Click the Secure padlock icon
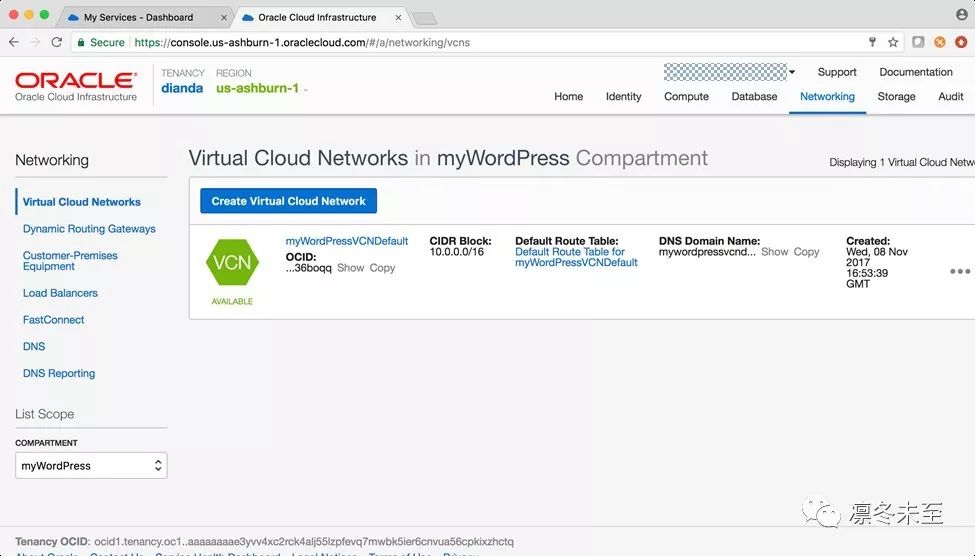The image size is (975, 556). pyautogui.click(x=81, y=42)
